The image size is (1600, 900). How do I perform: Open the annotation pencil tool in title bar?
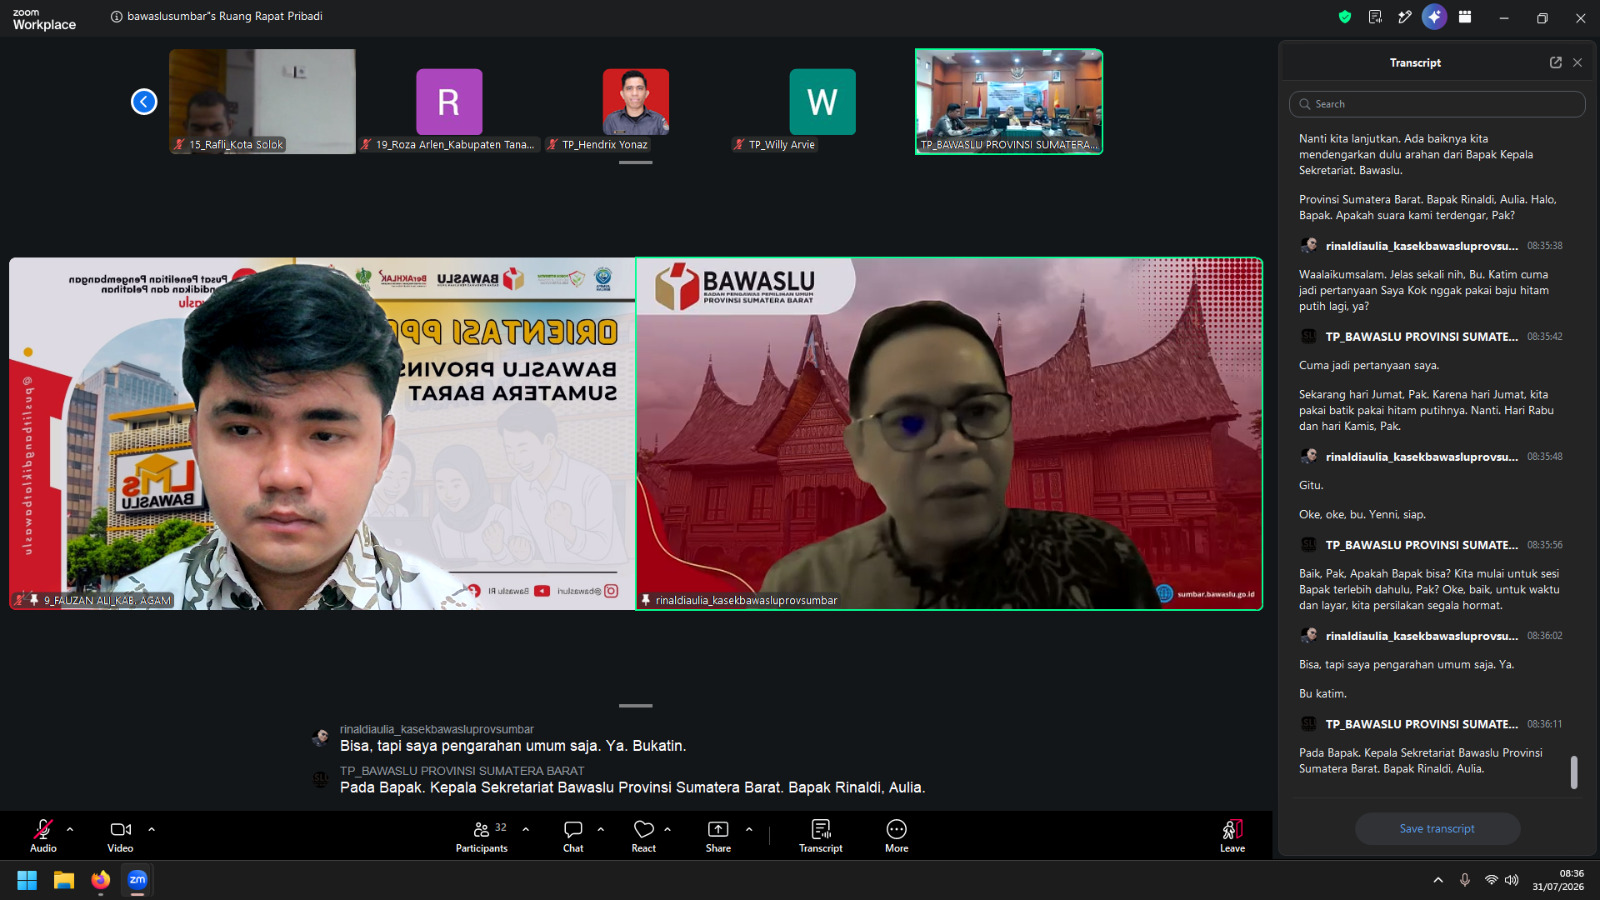(1405, 17)
